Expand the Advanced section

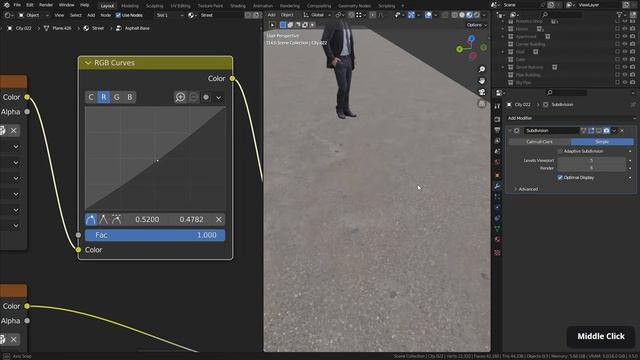(527, 189)
